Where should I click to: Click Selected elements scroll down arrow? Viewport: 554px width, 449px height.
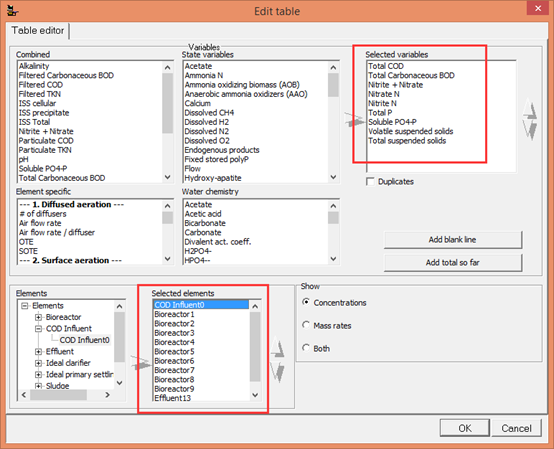click(255, 395)
